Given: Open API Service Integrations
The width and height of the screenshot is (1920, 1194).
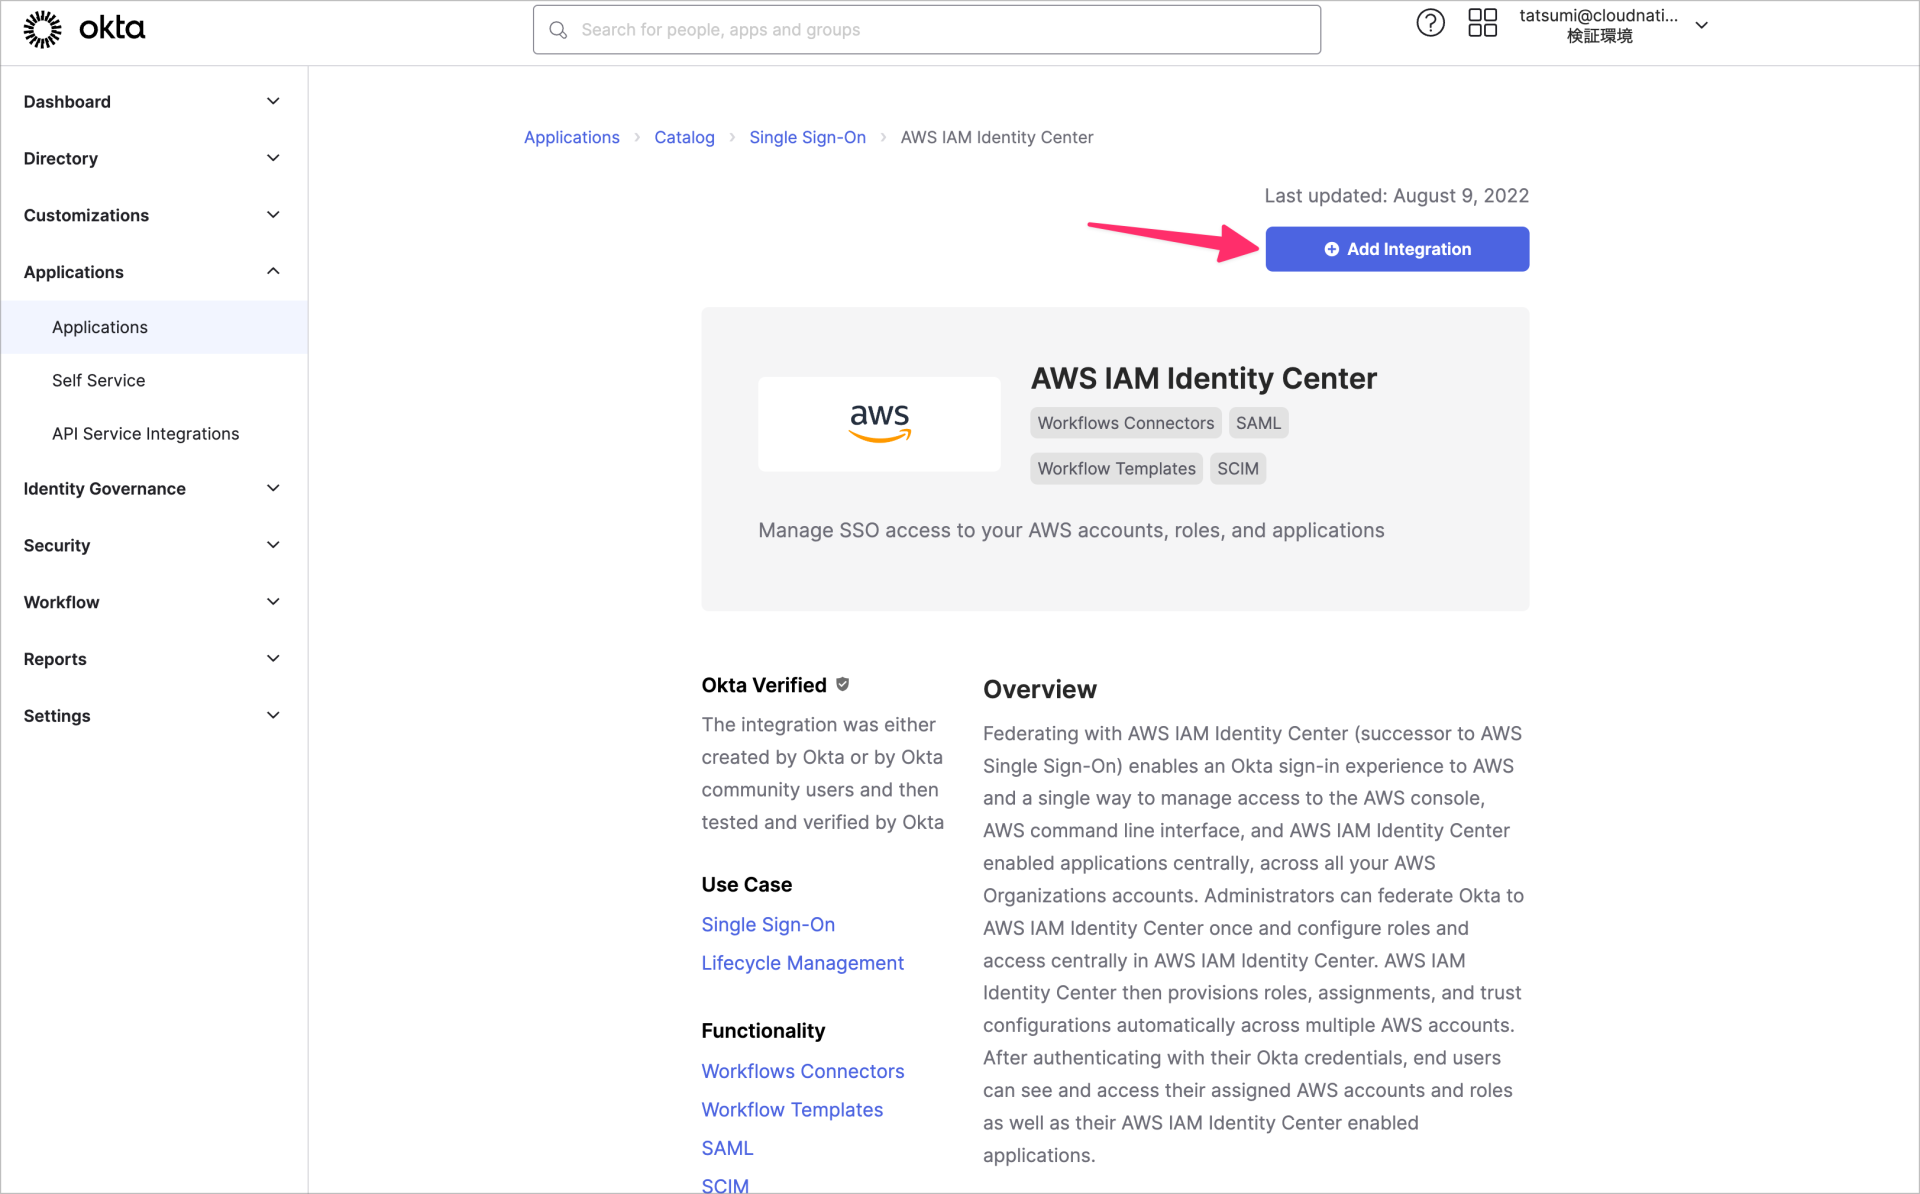Looking at the screenshot, I should pos(145,433).
